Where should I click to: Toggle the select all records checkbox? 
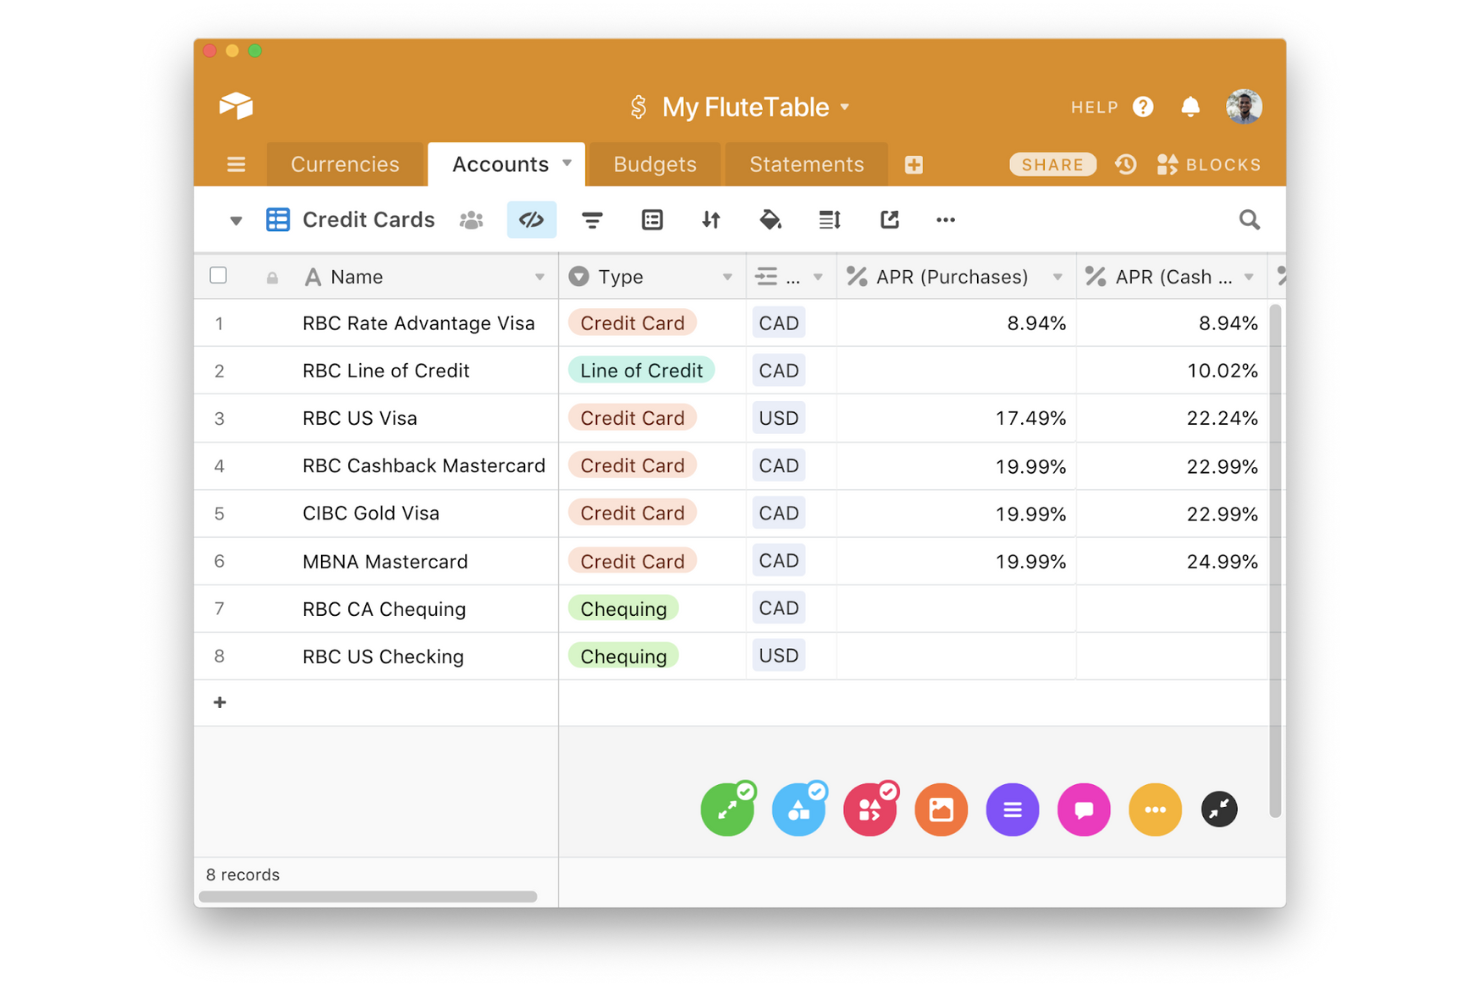218,276
